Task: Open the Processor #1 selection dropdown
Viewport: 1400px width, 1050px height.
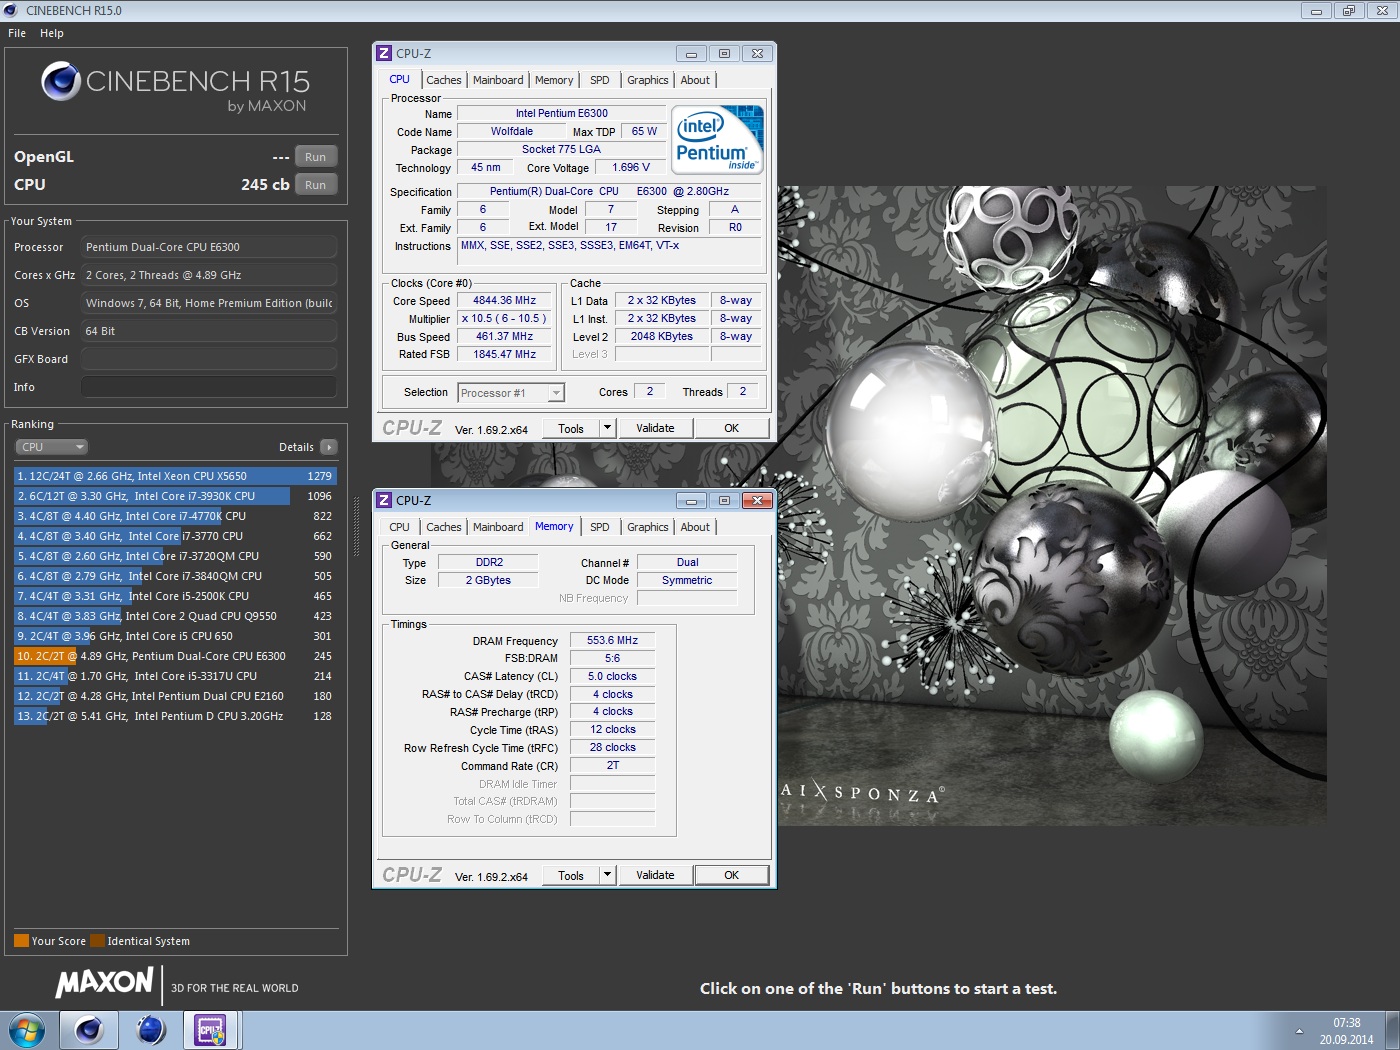Action: [511, 393]
